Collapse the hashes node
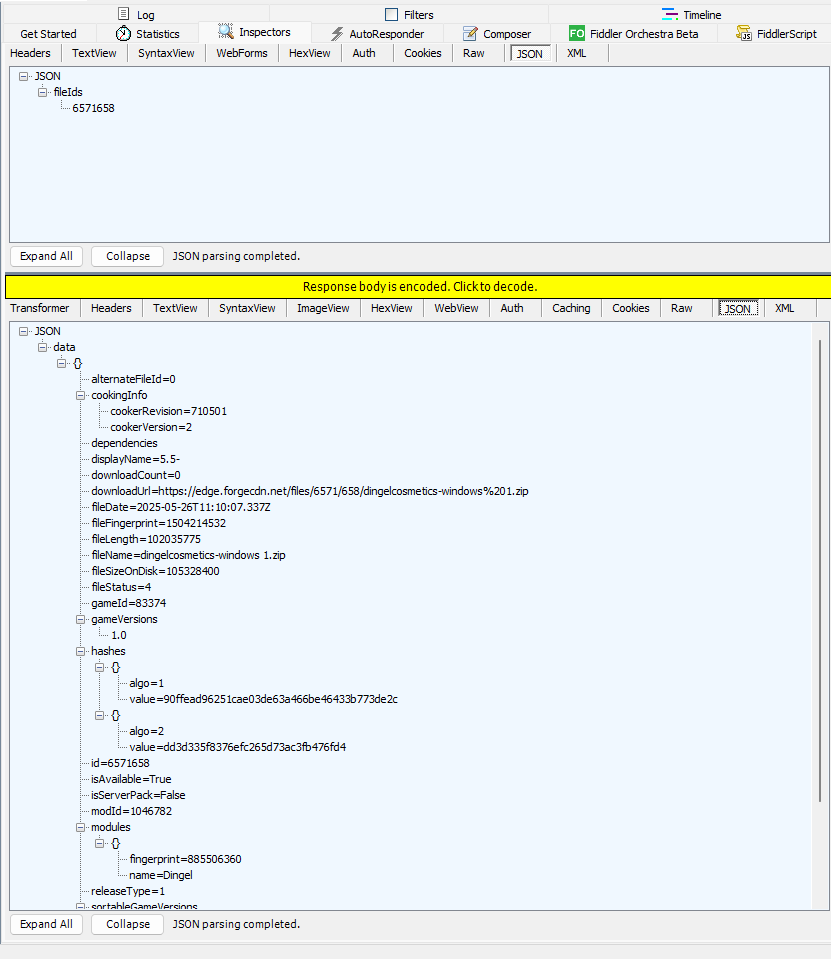The image size is (831, 959). [x=80, y=651]
